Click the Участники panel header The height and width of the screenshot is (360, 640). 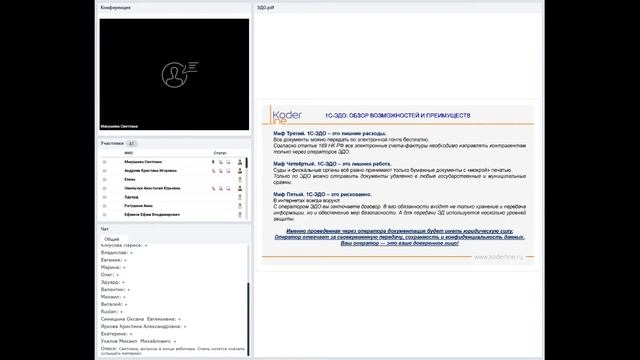pos(112,144)
